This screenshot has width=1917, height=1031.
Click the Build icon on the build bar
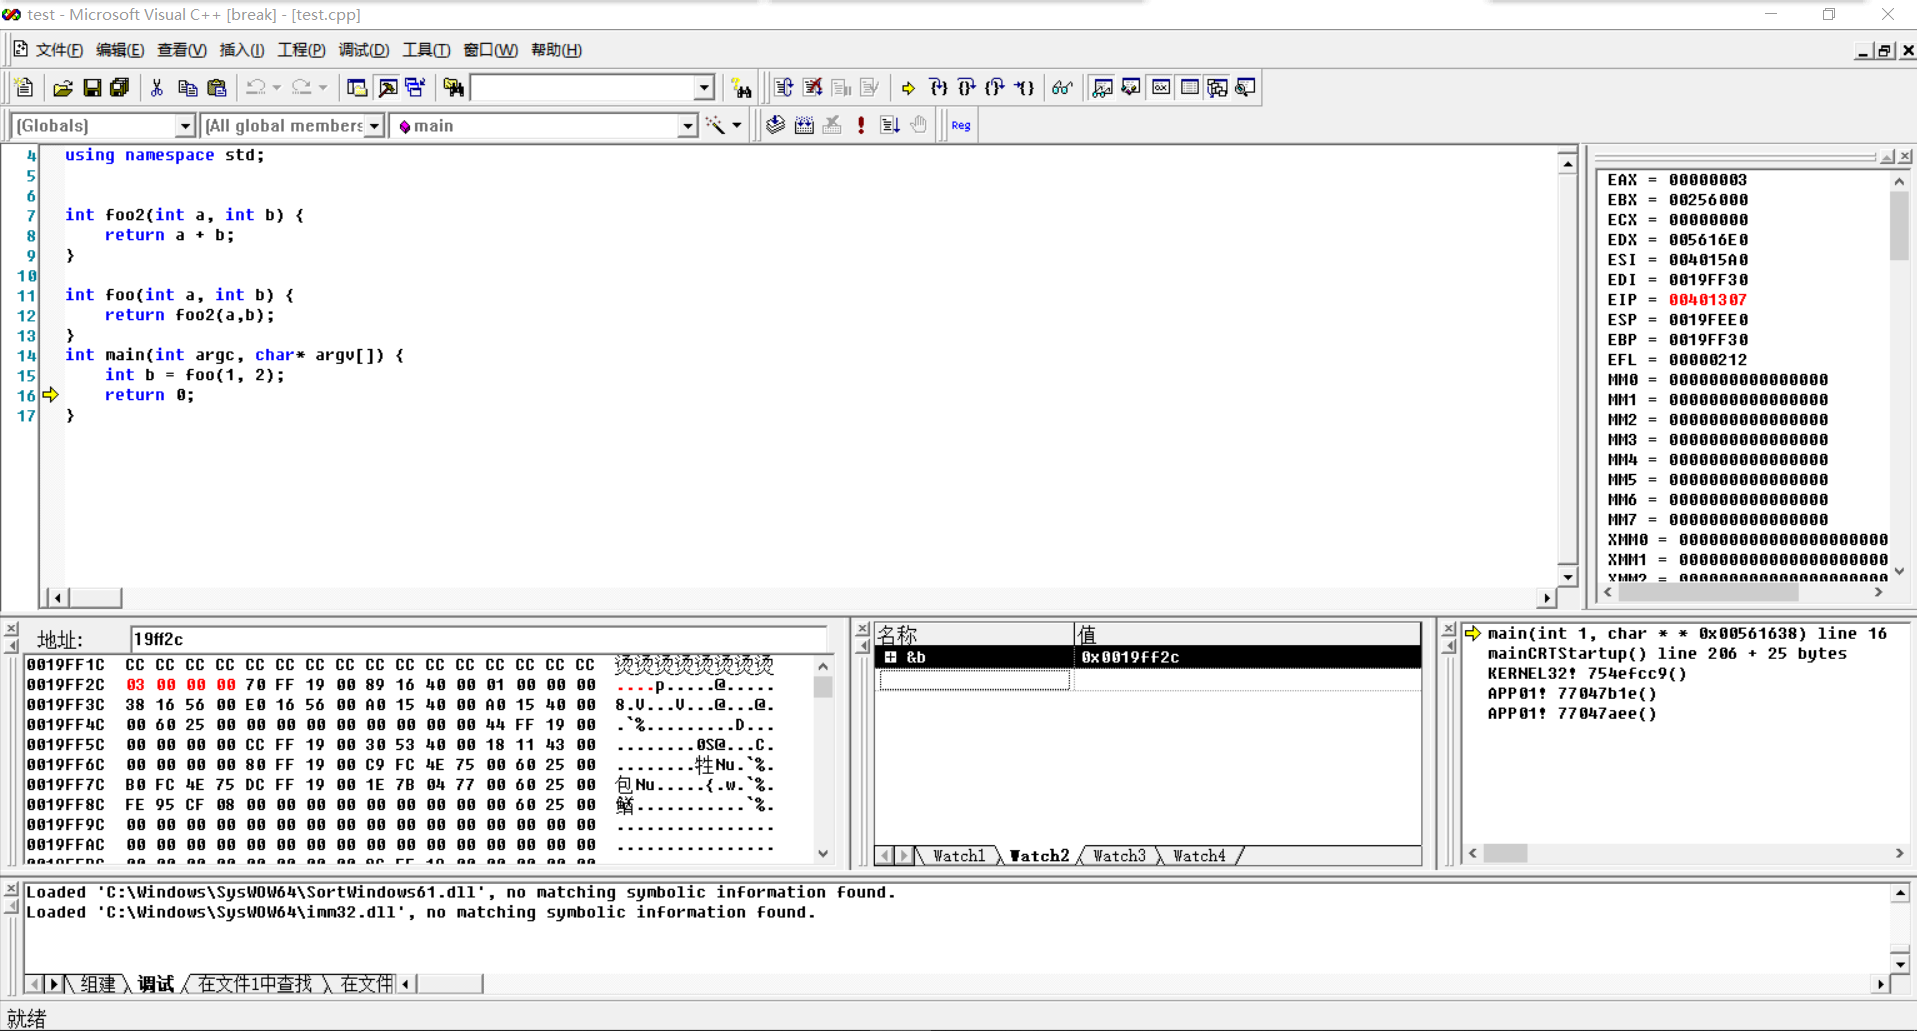pyautogui.click(x=804, y=125)
